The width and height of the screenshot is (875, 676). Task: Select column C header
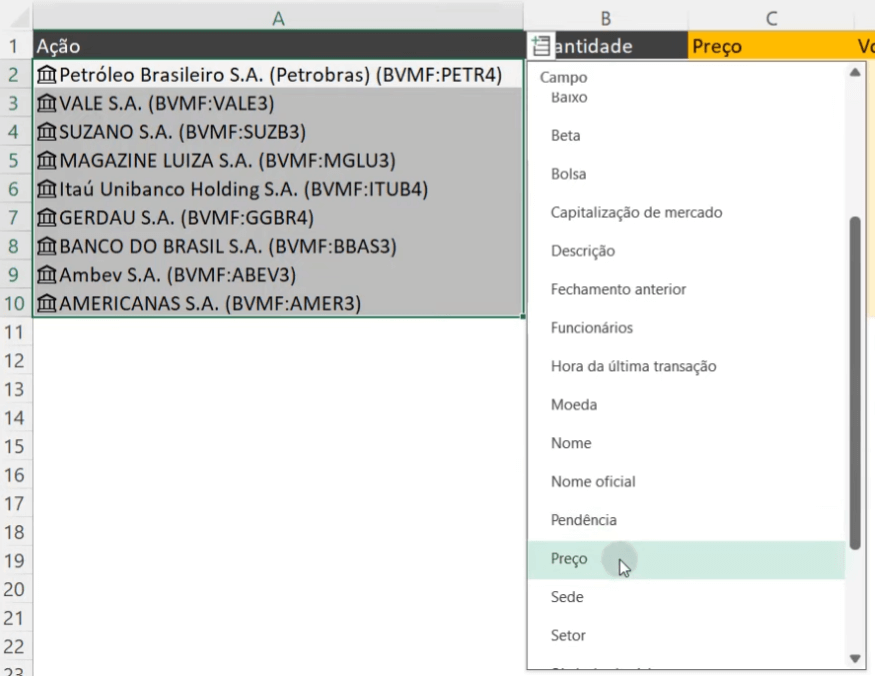pos(771,18)
